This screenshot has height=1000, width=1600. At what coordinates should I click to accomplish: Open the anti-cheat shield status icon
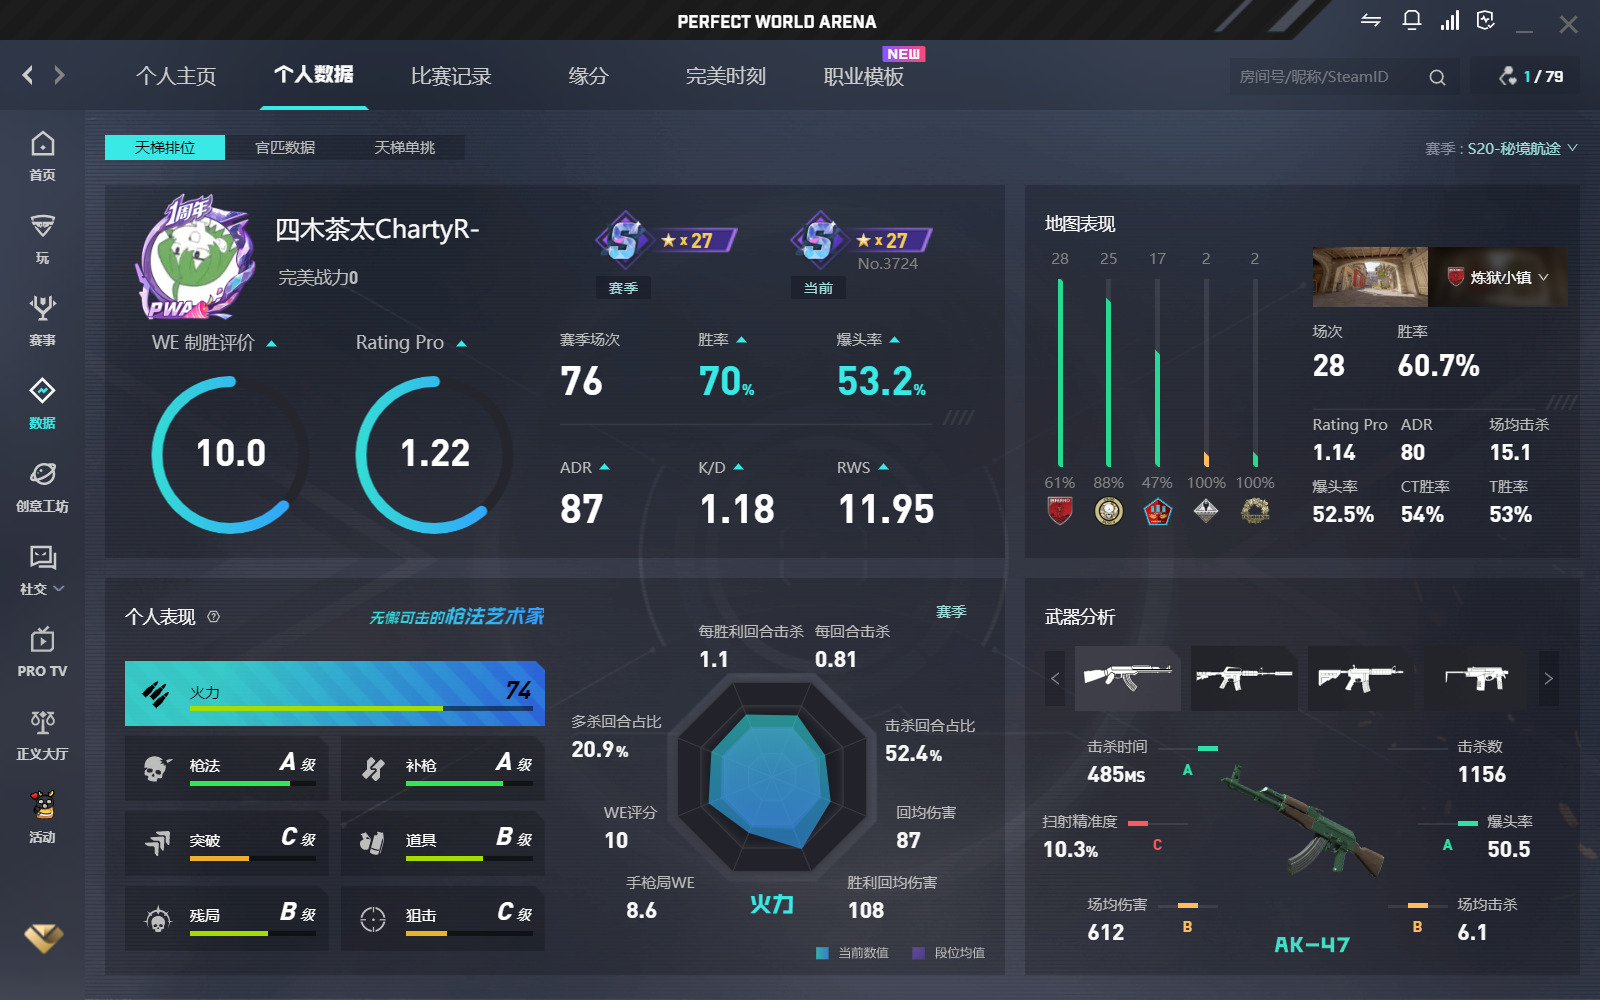[x=1486, y=21]
